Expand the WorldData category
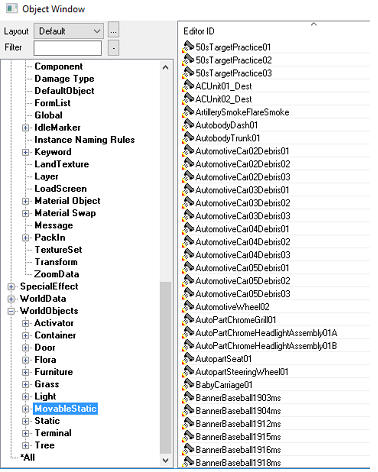378x472 pixels. 11,299
